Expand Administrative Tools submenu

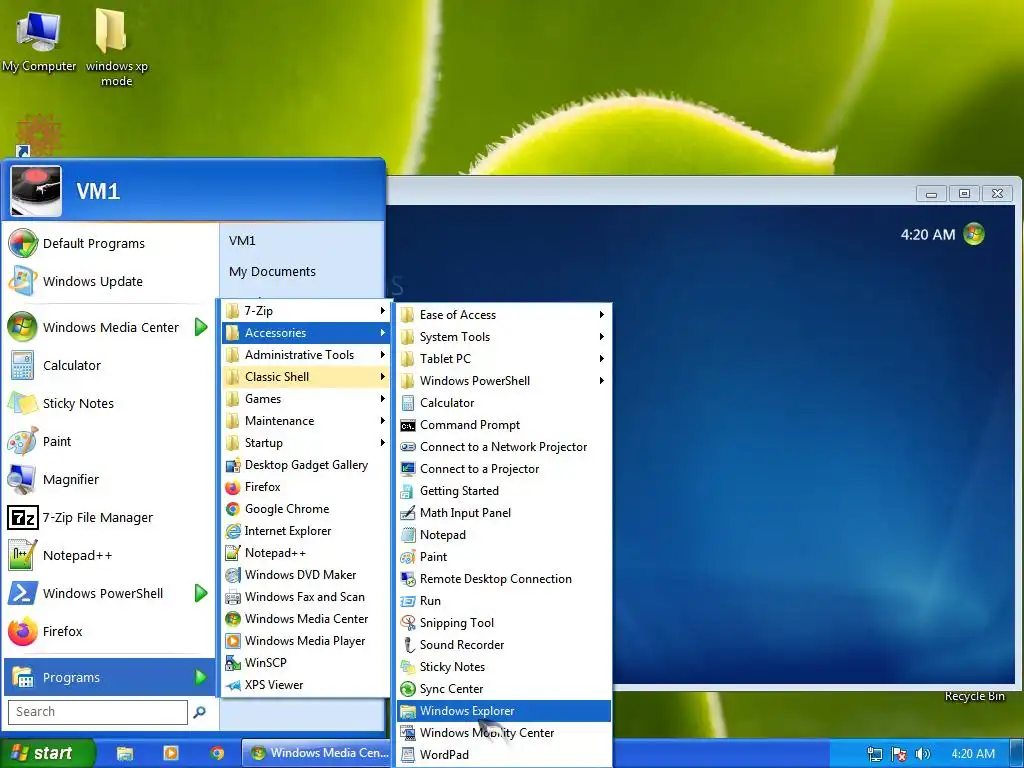pyautogui.click(x=306, y=355)
